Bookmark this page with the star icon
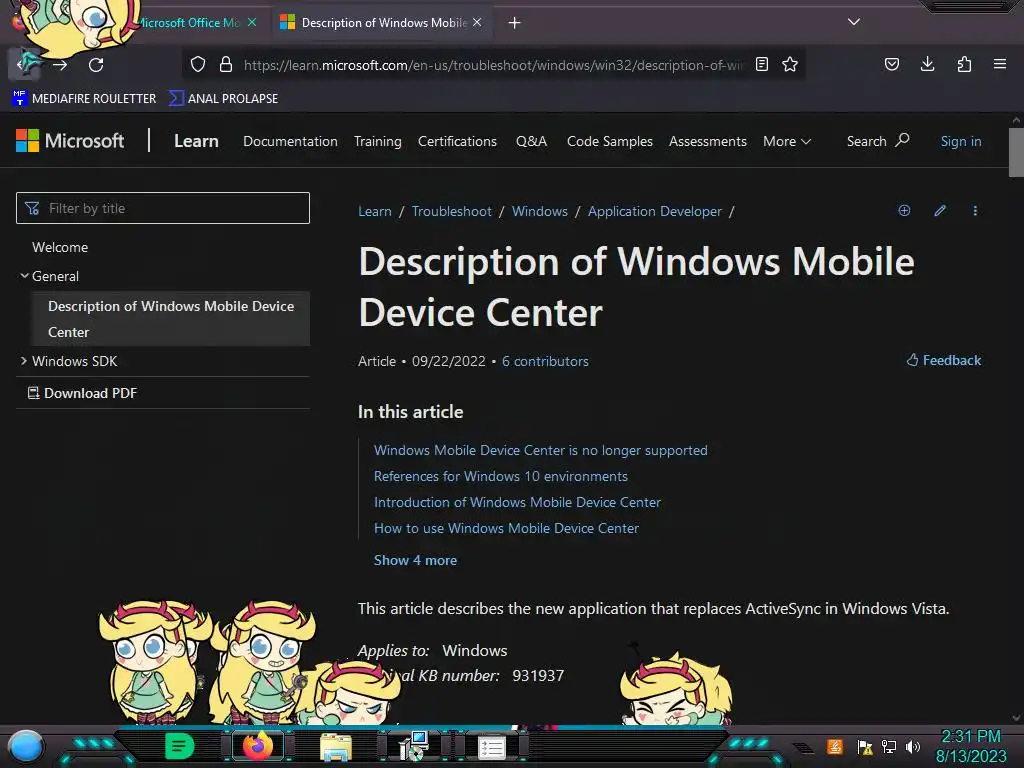 (790, 64)
